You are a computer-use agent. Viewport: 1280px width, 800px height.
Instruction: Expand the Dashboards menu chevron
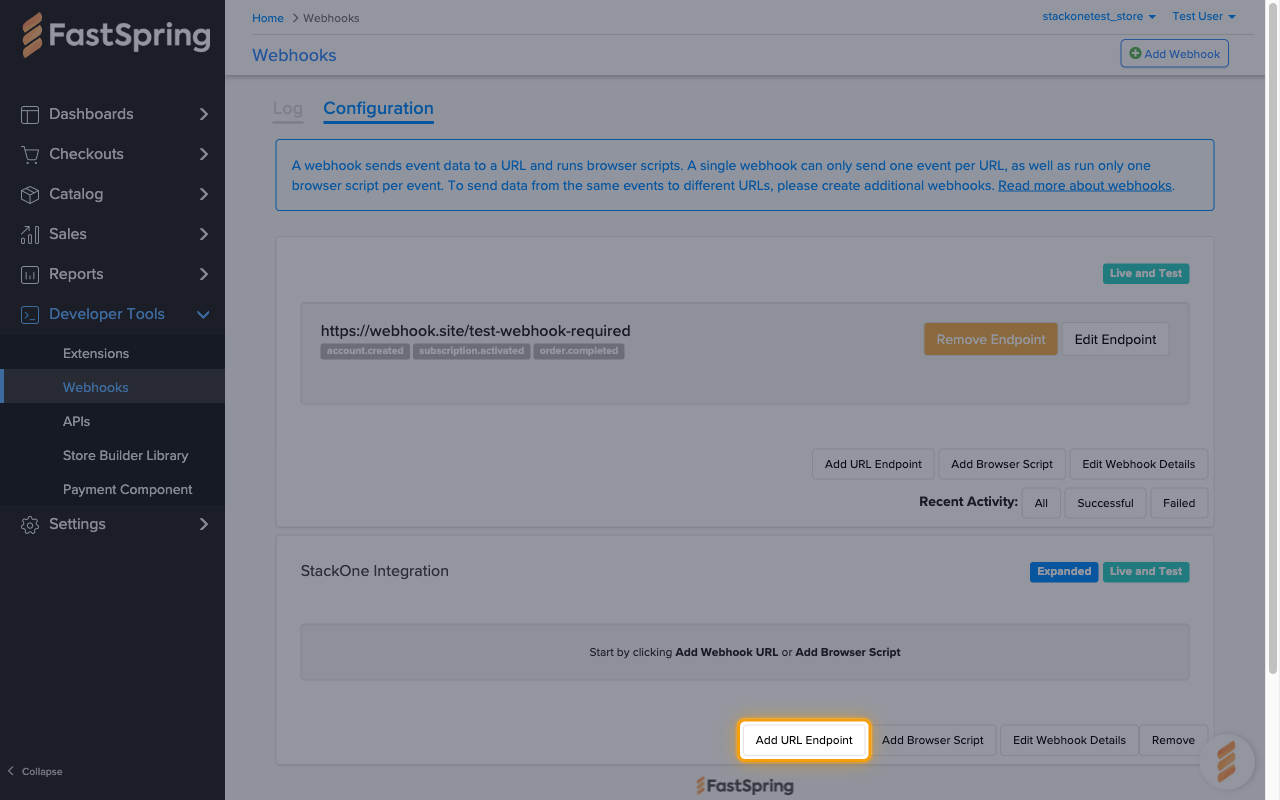pyautogui.click(x=204, y=114)
